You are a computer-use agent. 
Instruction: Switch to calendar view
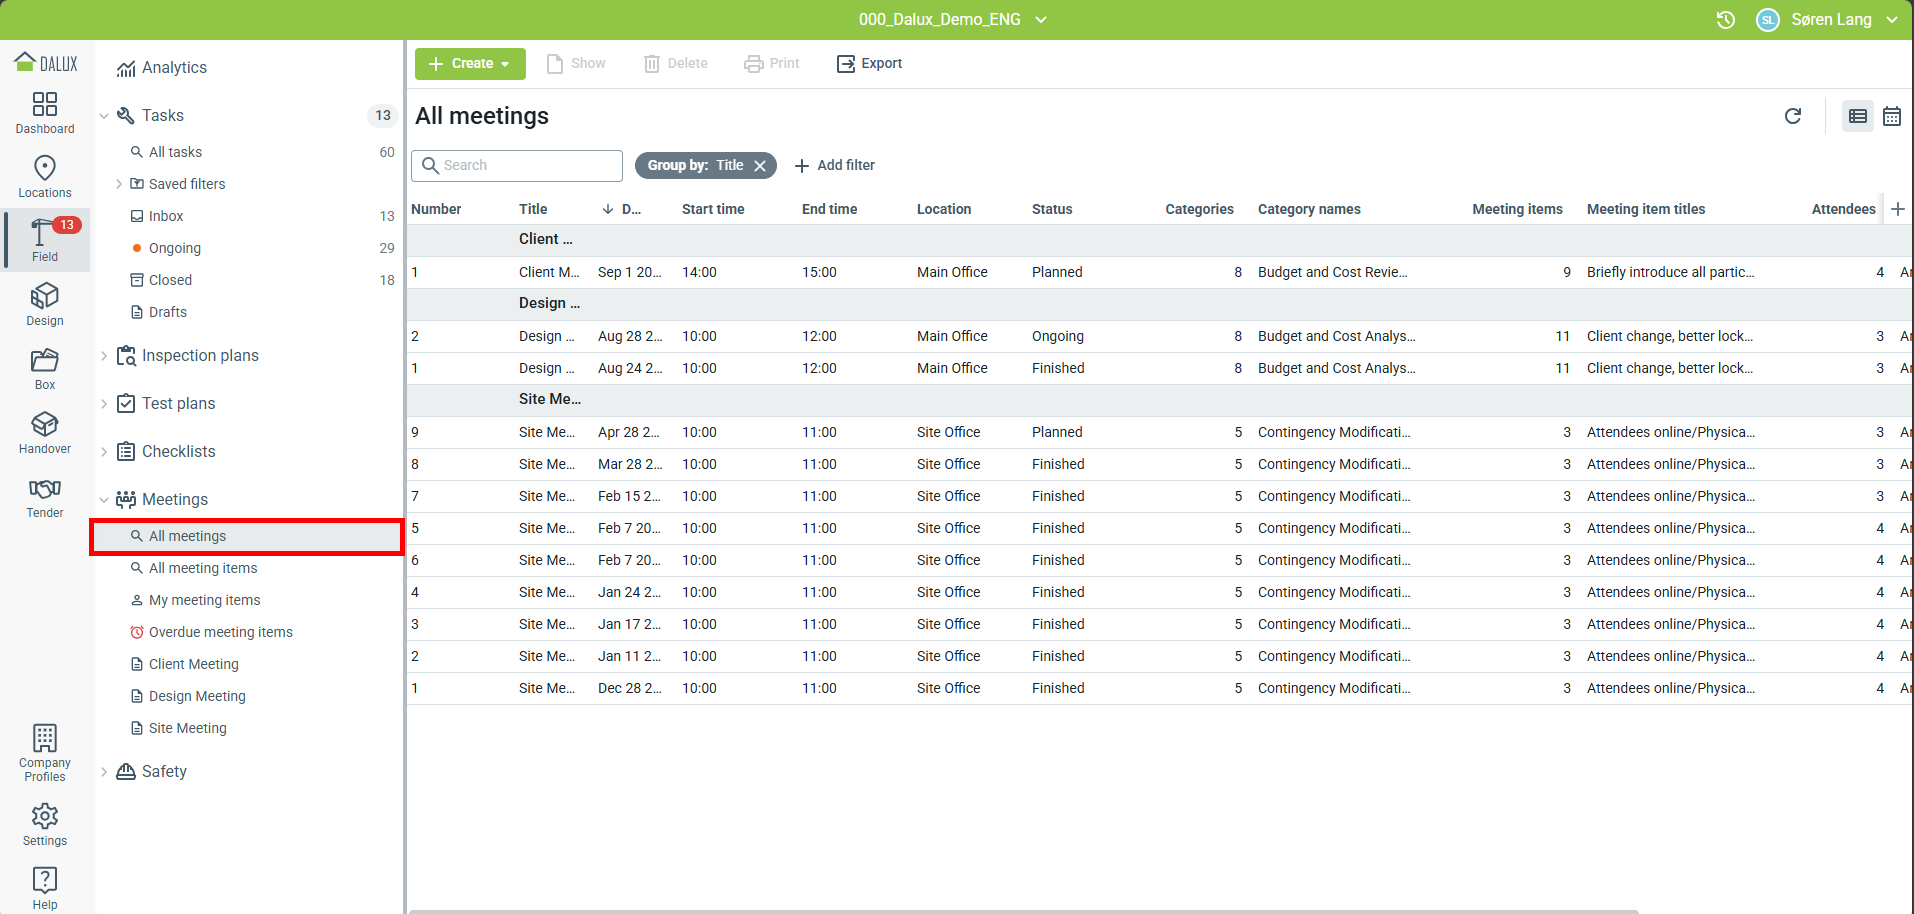pos(1891,116)
